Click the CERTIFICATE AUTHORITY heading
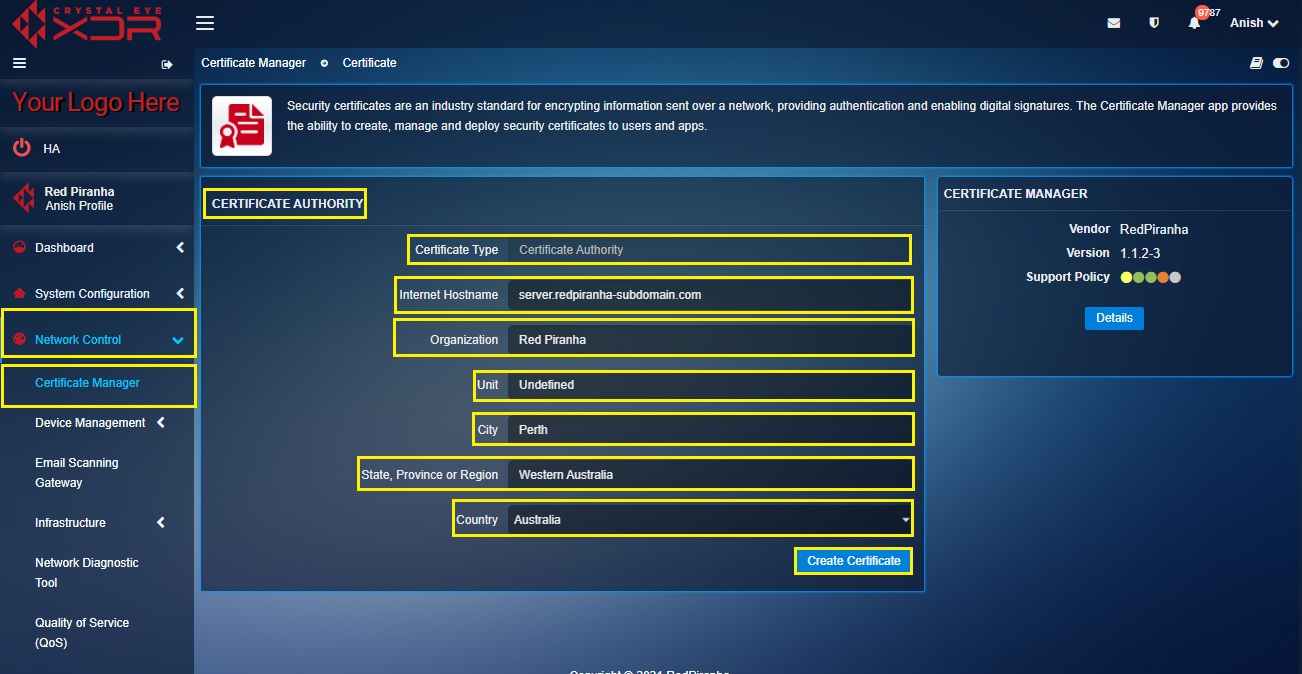The width and height of the screenshot is (1302, 674). click(x=287, y=203)
